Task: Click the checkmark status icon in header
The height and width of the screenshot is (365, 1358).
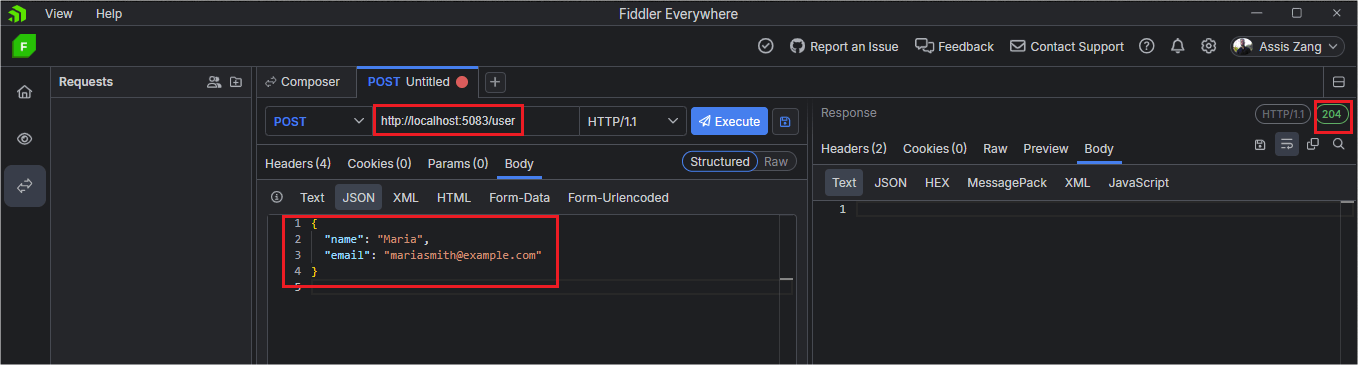Action: tap(766, 46)
